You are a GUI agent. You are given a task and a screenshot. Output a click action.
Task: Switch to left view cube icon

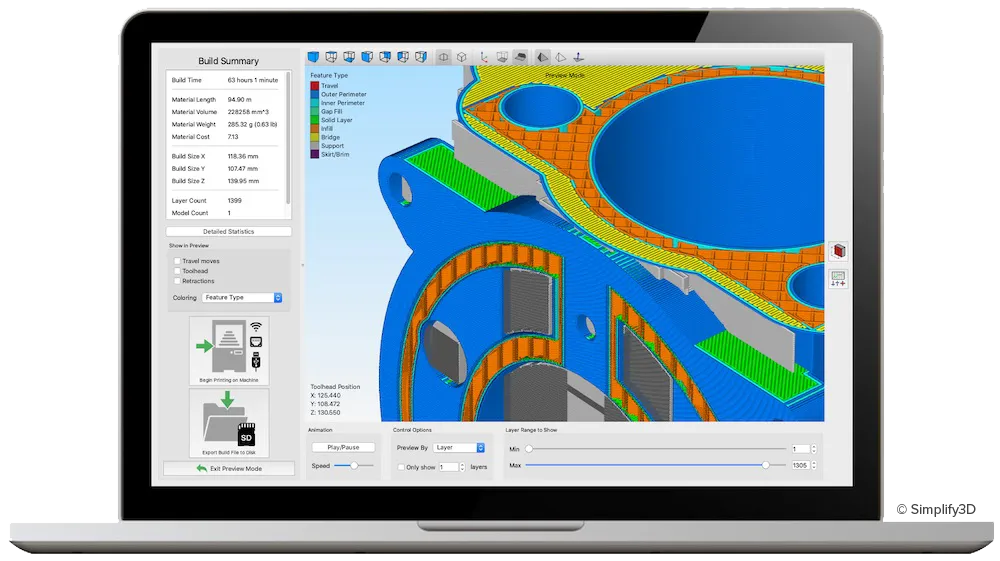click(x=402, y=57)
